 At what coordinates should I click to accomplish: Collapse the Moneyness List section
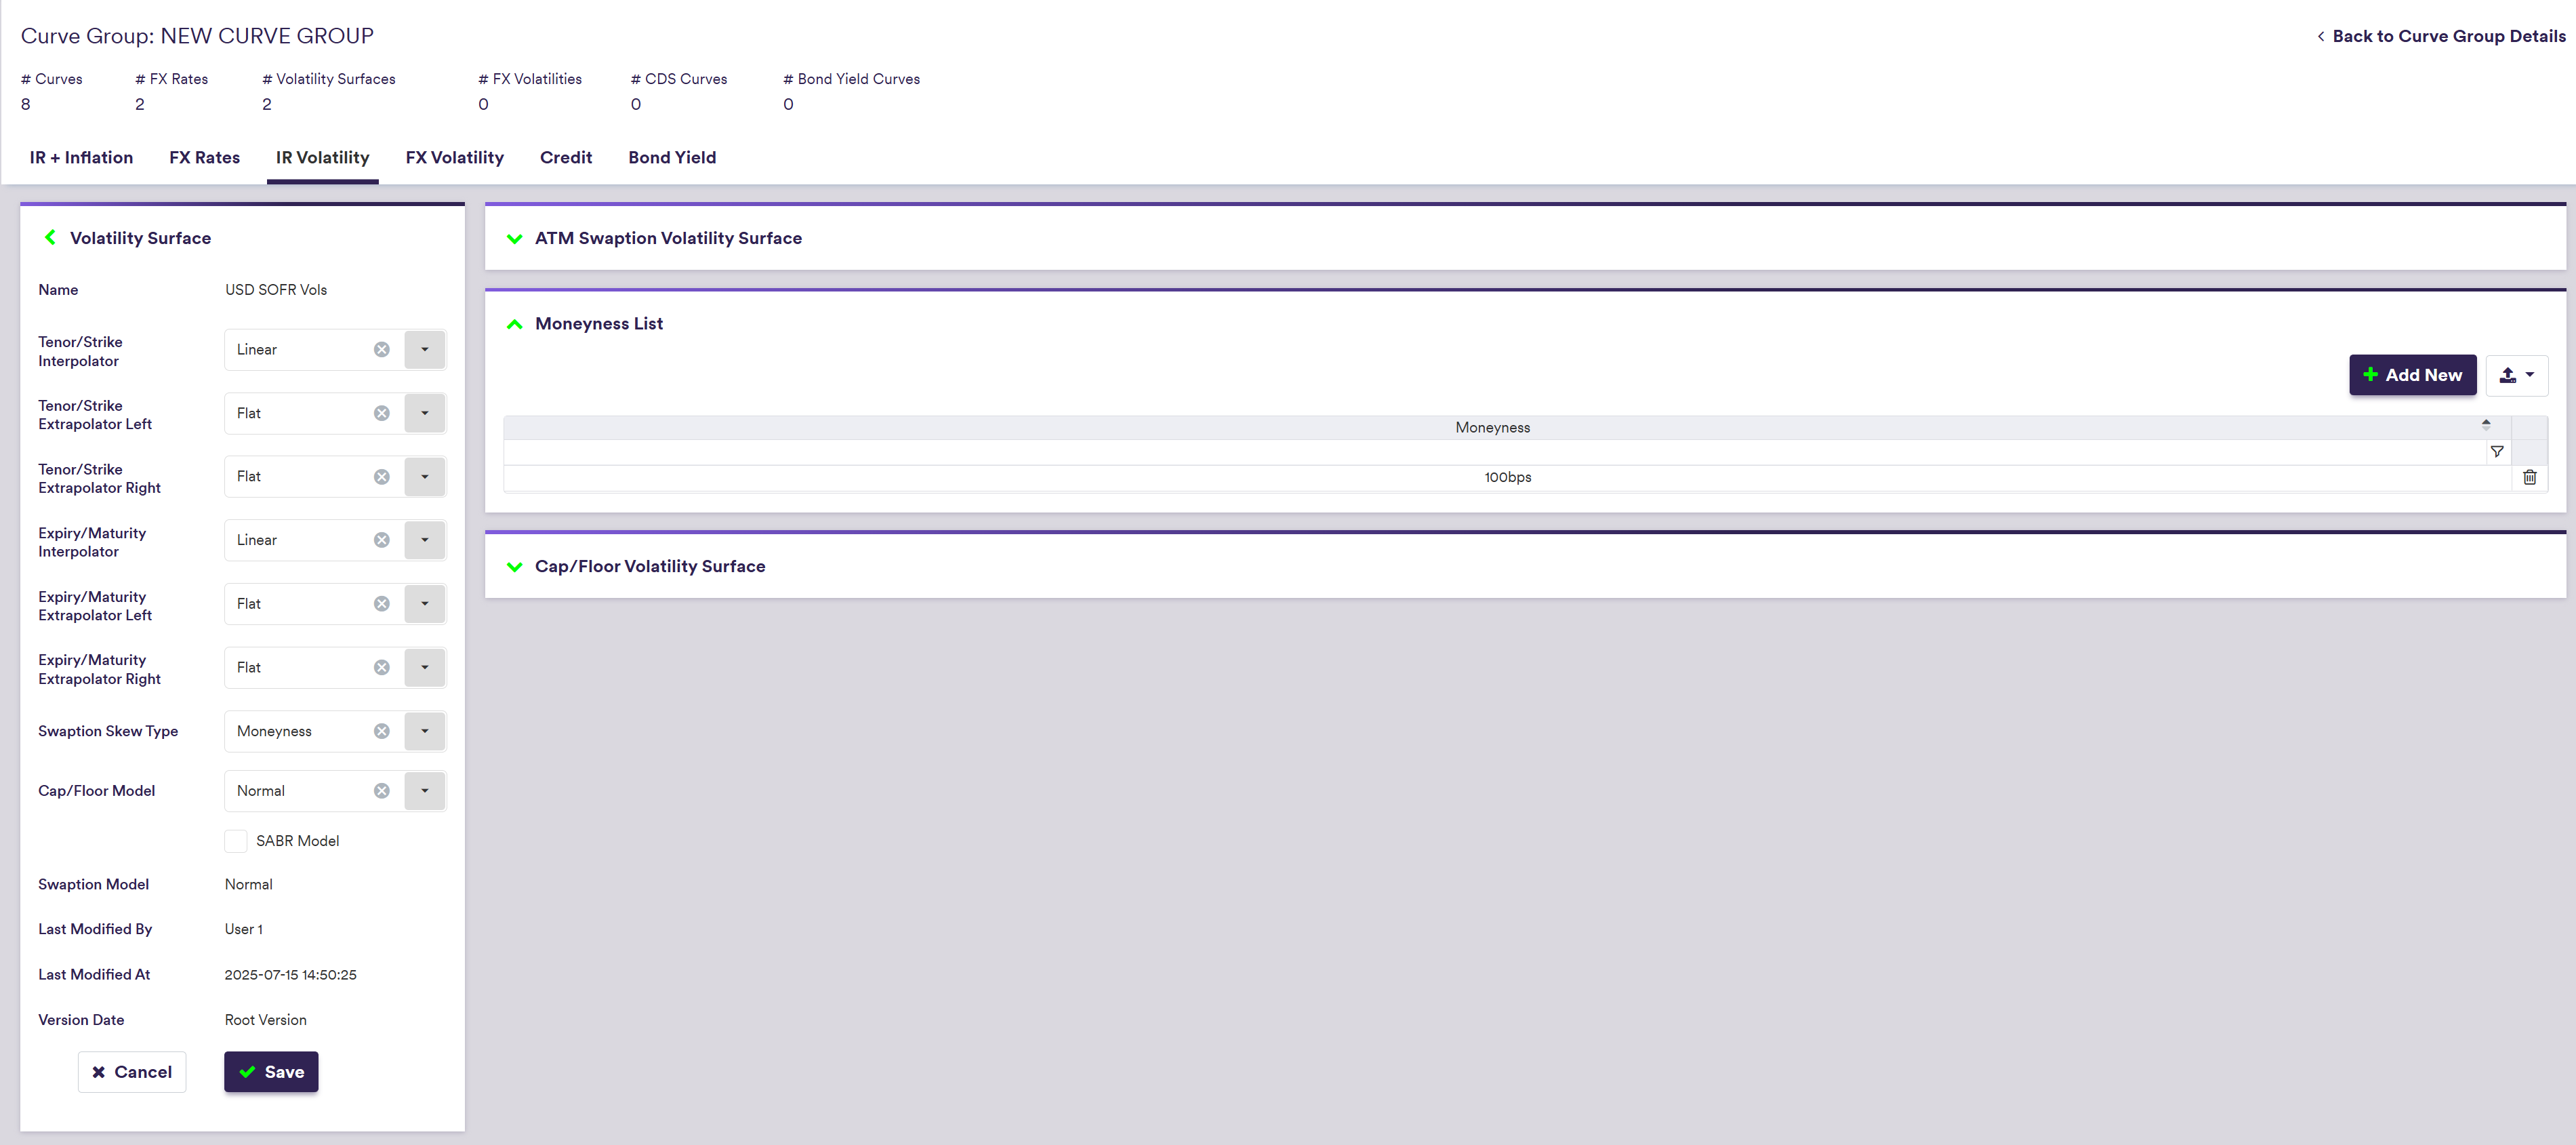point(515,324)
